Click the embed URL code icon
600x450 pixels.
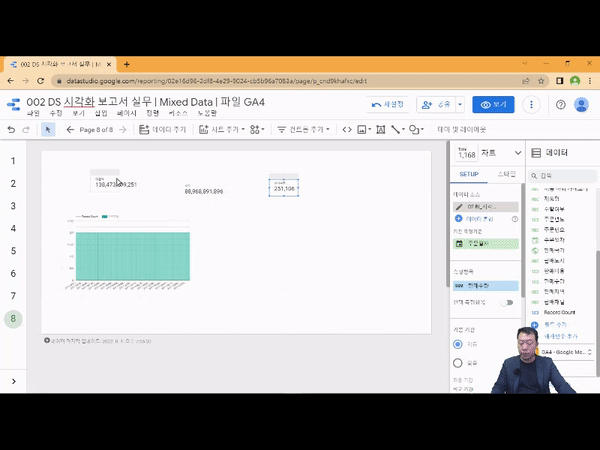(347, 129)
